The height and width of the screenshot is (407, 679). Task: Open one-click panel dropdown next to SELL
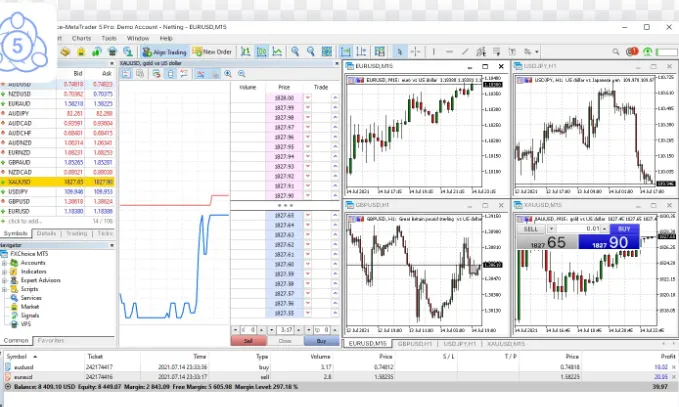pos(551,229)
